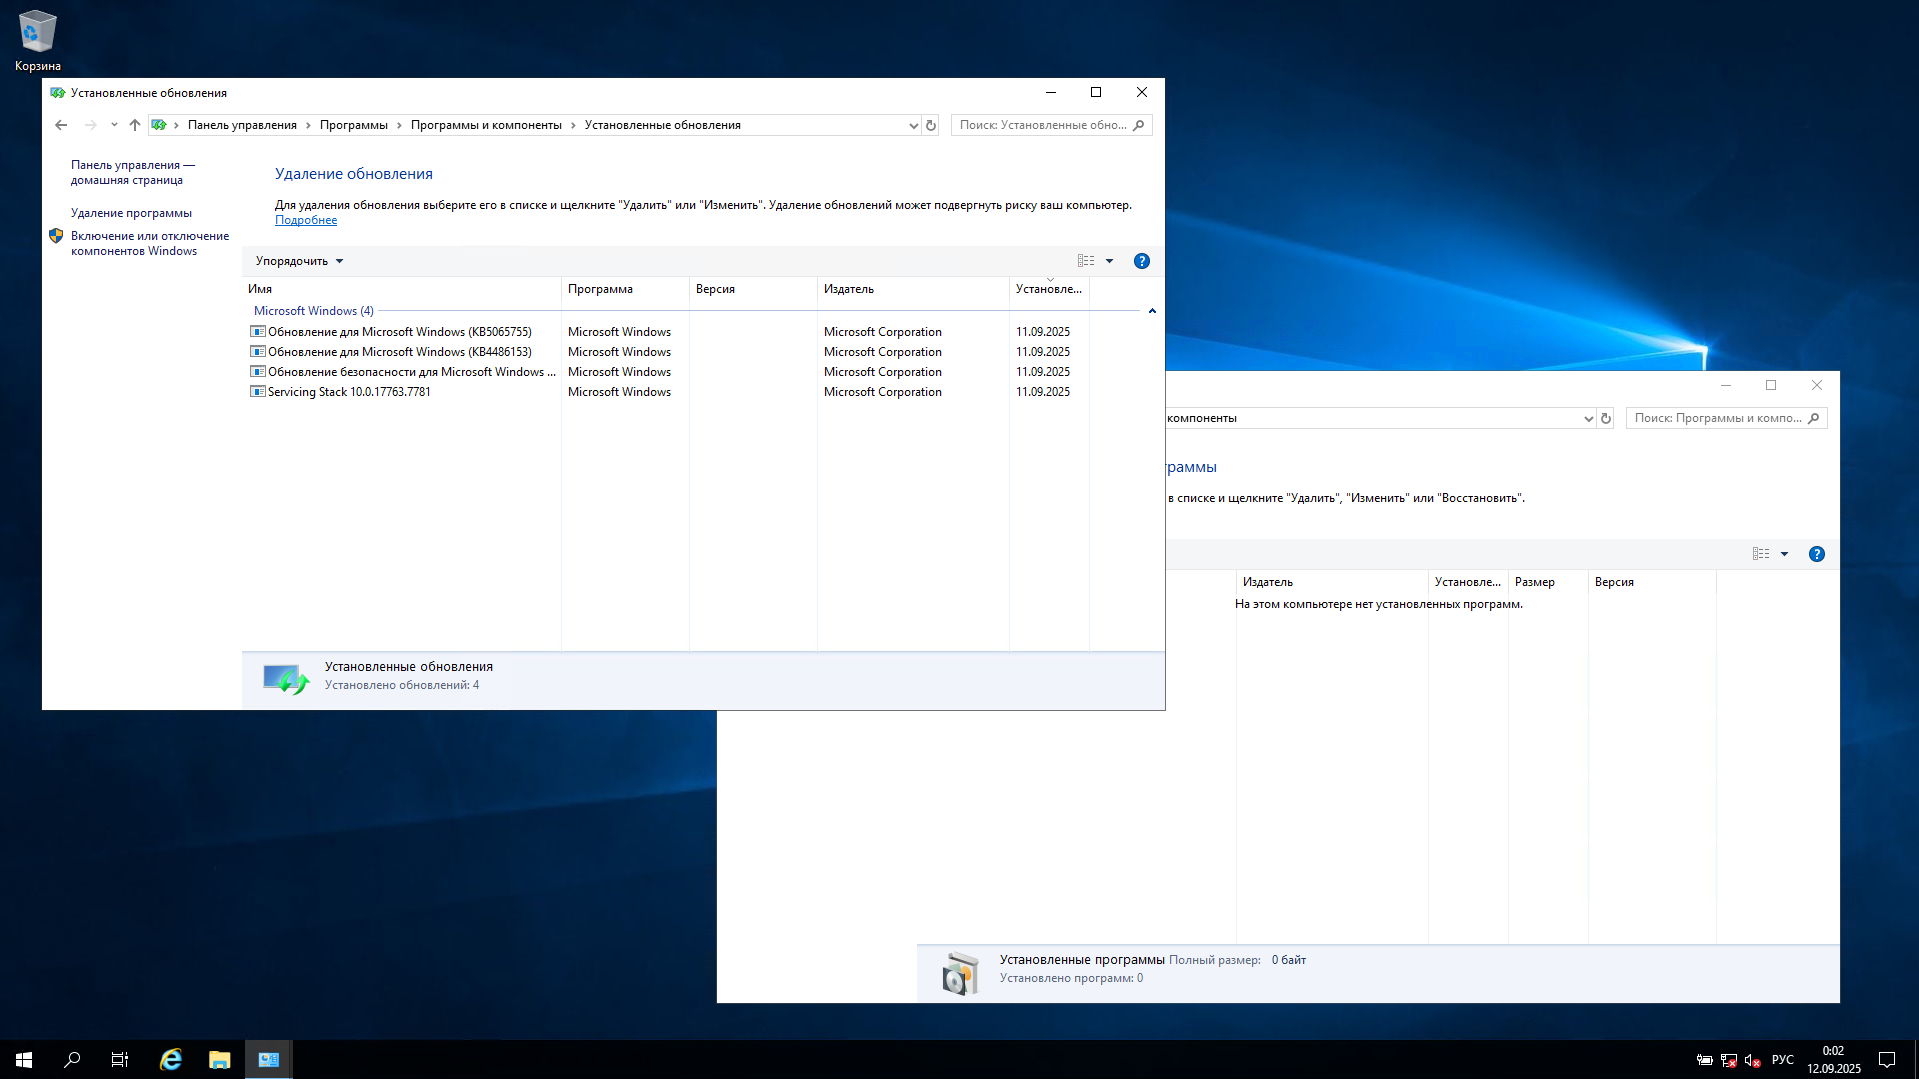Click the forward arrow in Installed Updates window

coord(91,125)
